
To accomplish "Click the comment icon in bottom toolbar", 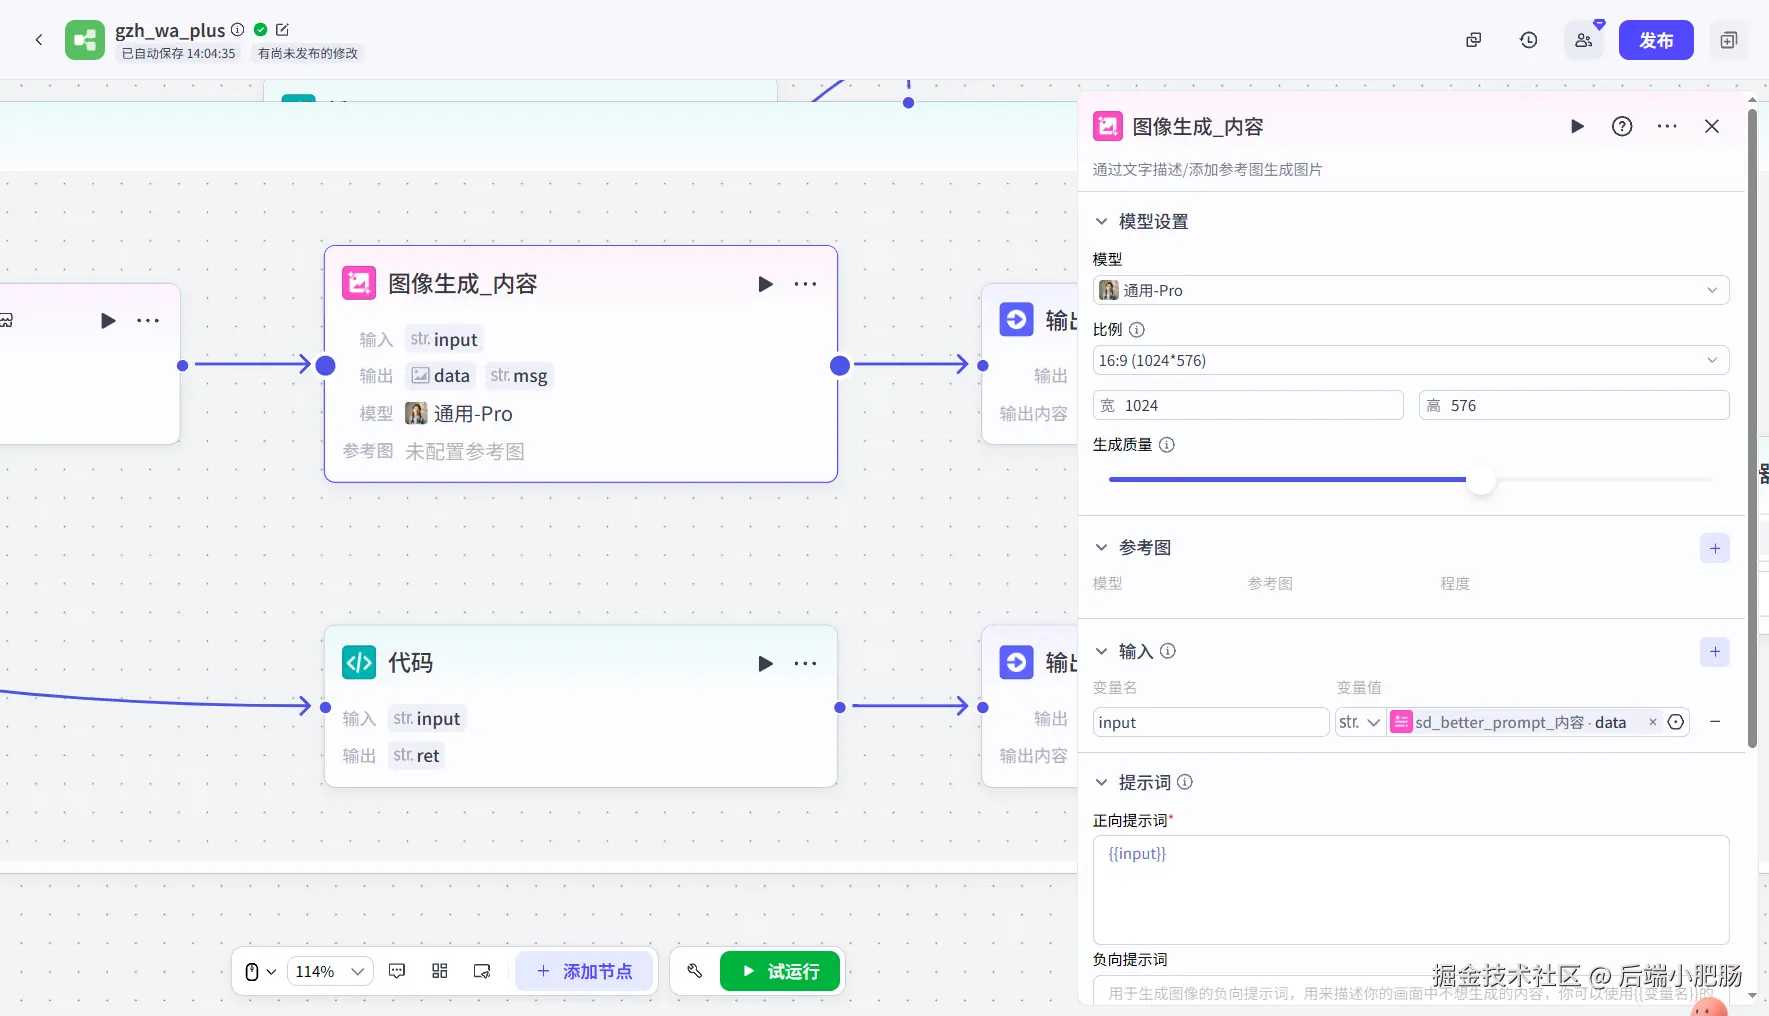I will (x=397, y=971).
